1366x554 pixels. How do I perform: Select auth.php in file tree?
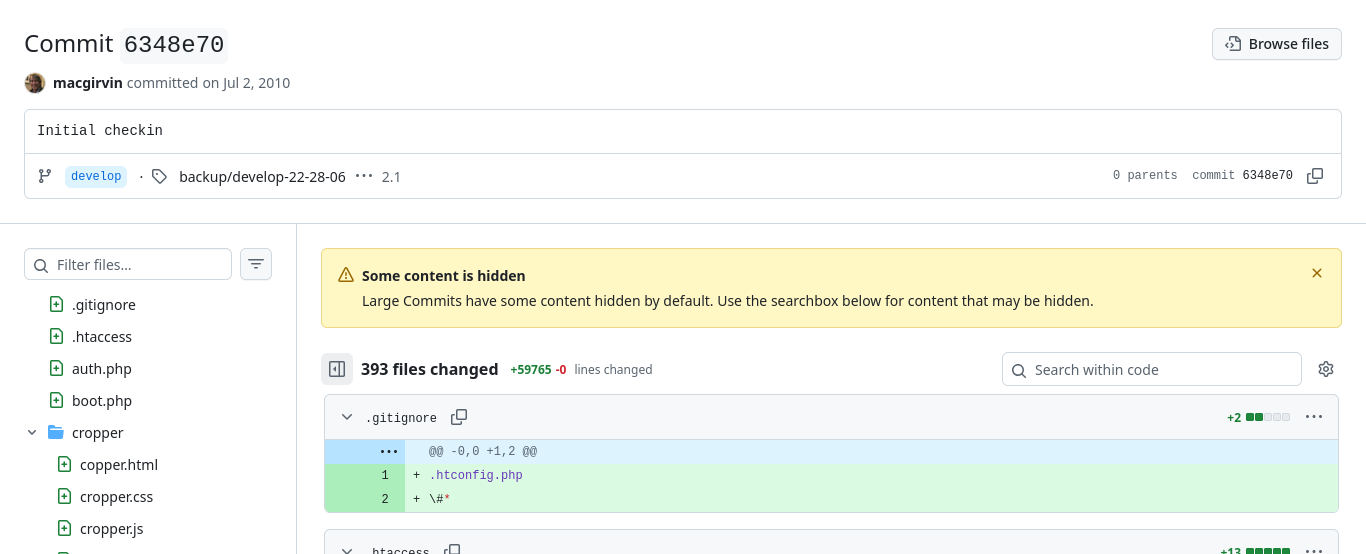(x=101, y=369)
